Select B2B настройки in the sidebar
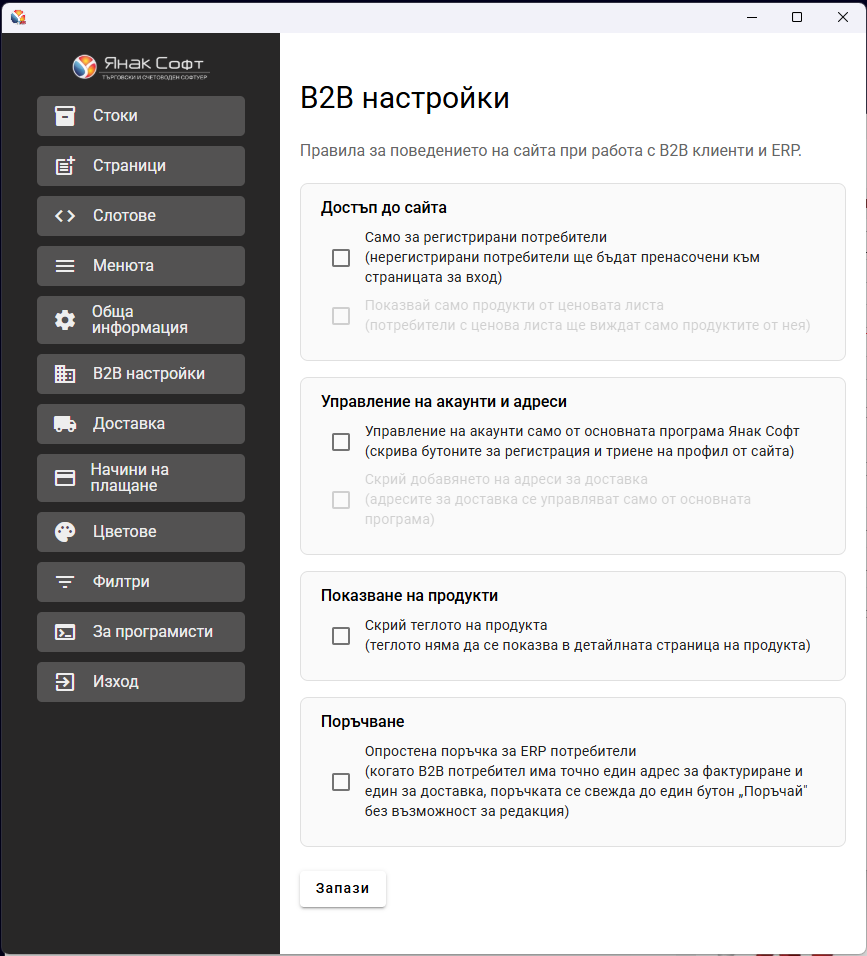The width and height of the screenshot is (867, 956). coord(141,374)
